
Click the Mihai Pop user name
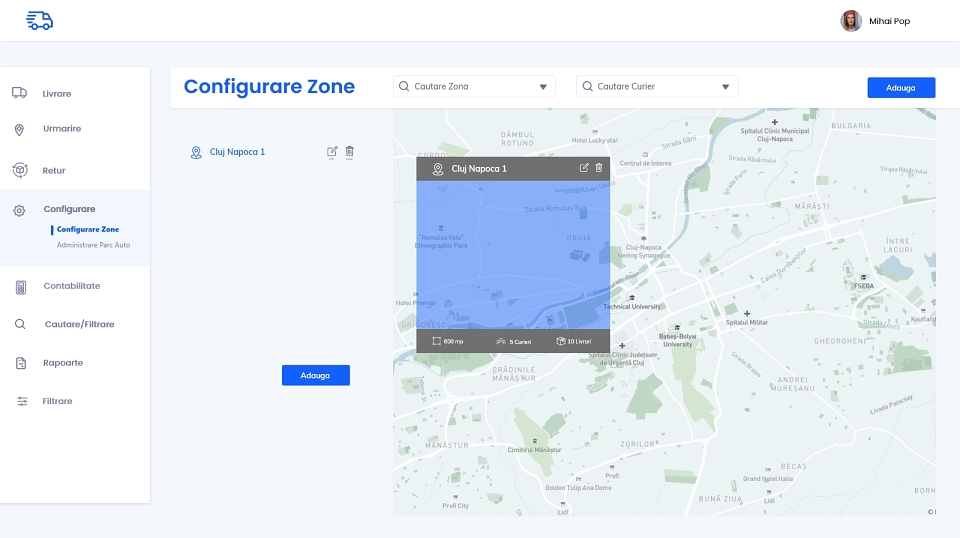(889, 21)
